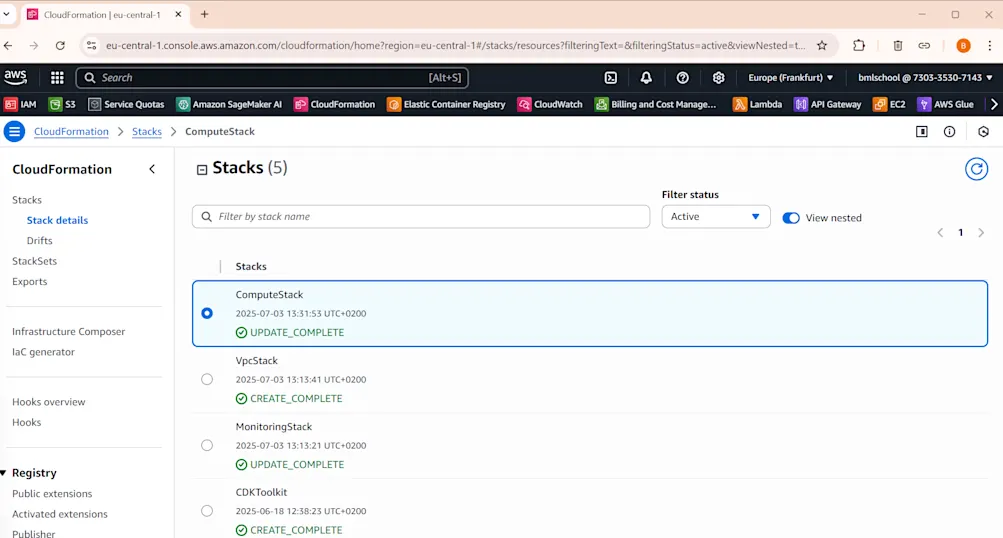
Task: Open the info panel icon
Action: pos(949,131)
